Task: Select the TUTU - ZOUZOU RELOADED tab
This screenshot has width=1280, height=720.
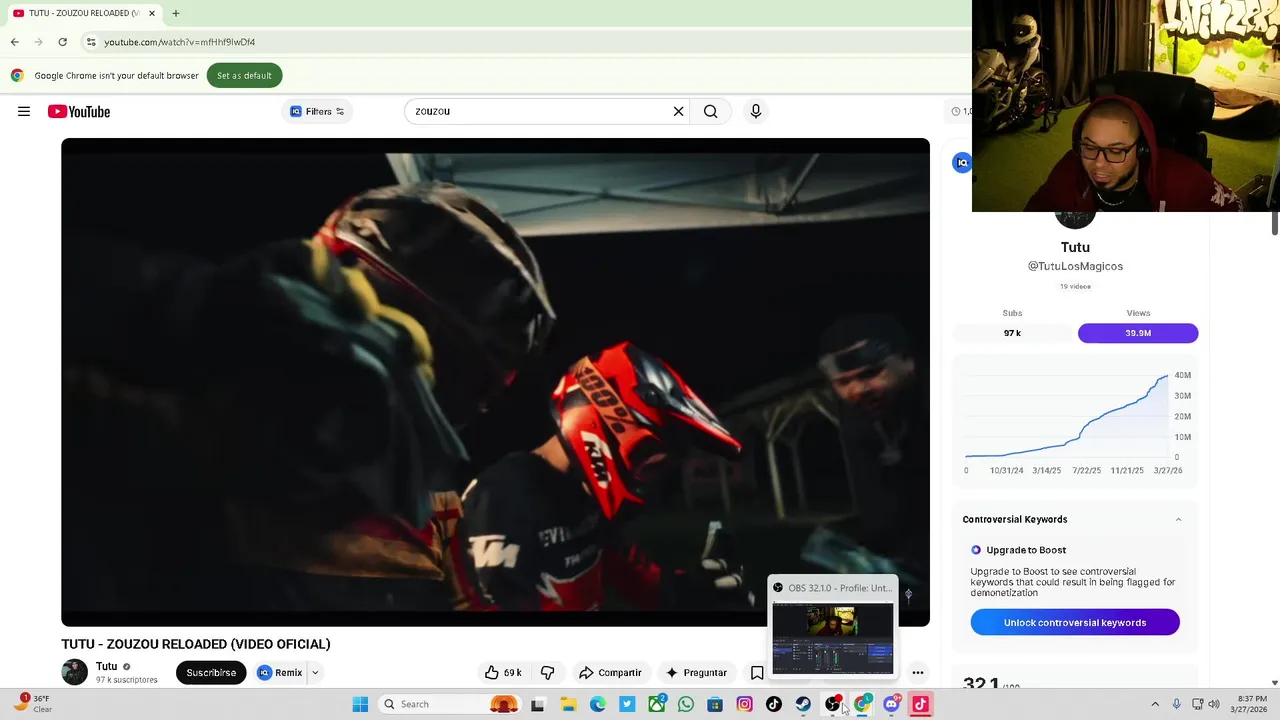Action: [x=84, y=13]
